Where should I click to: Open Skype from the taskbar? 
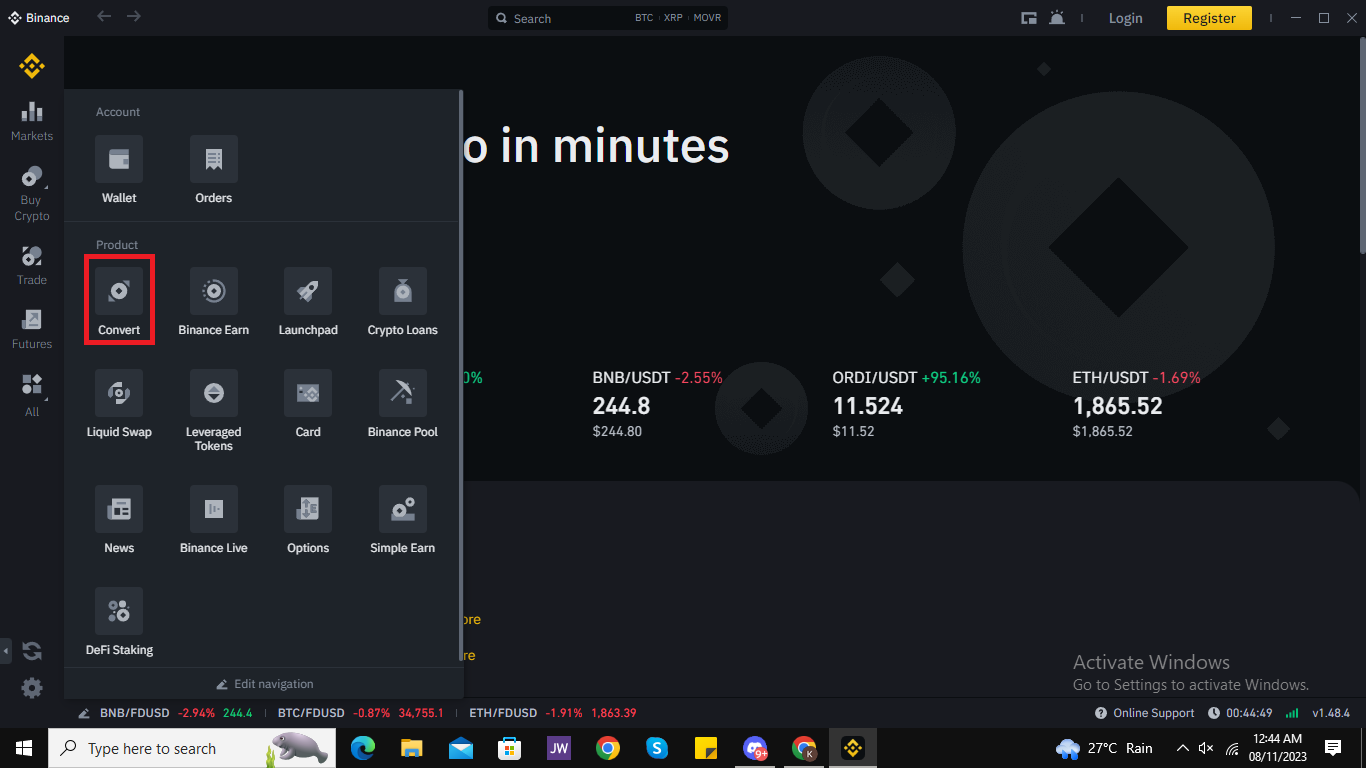point(657,748)
